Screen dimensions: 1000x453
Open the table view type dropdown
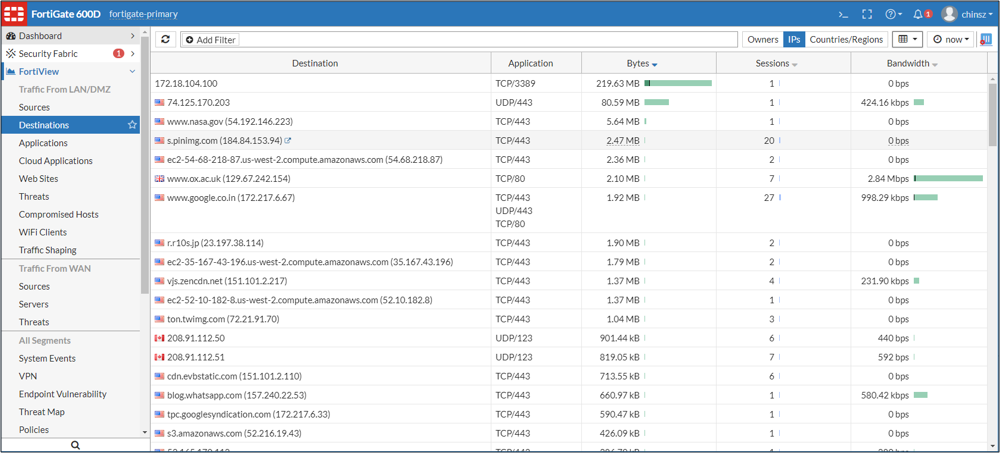pos(908,40)
